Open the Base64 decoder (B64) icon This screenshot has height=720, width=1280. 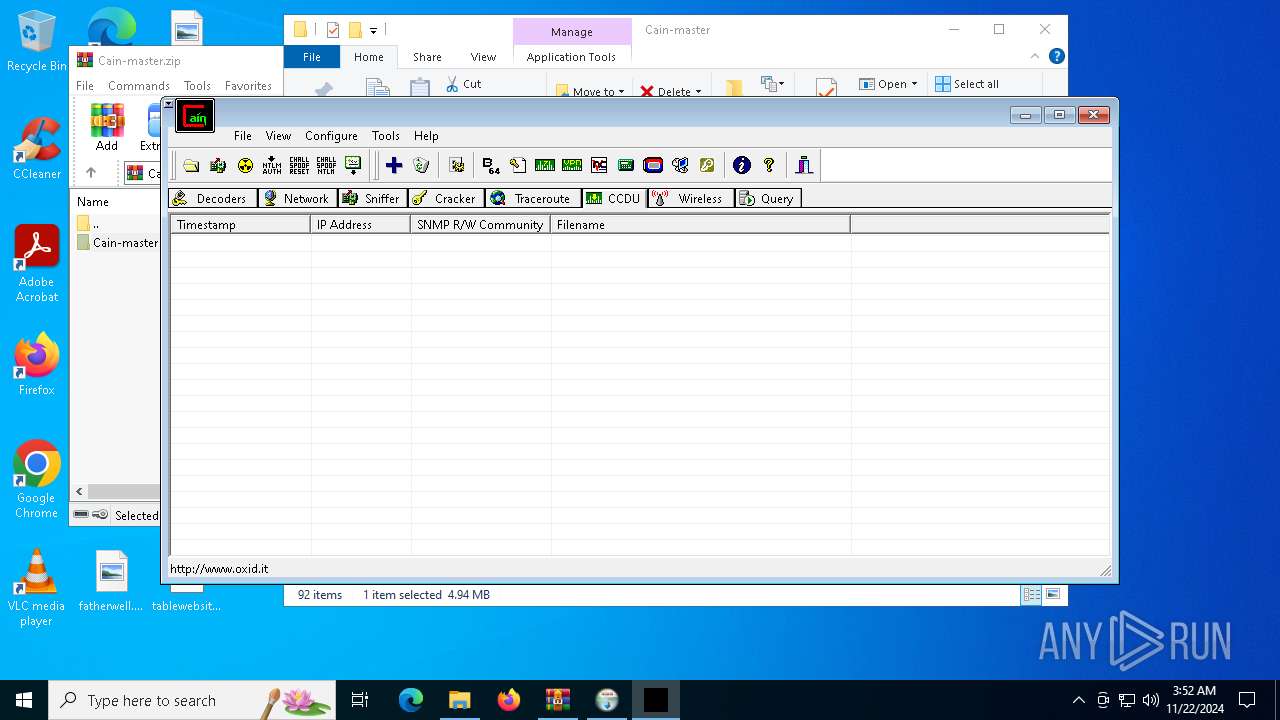point(490,166)
